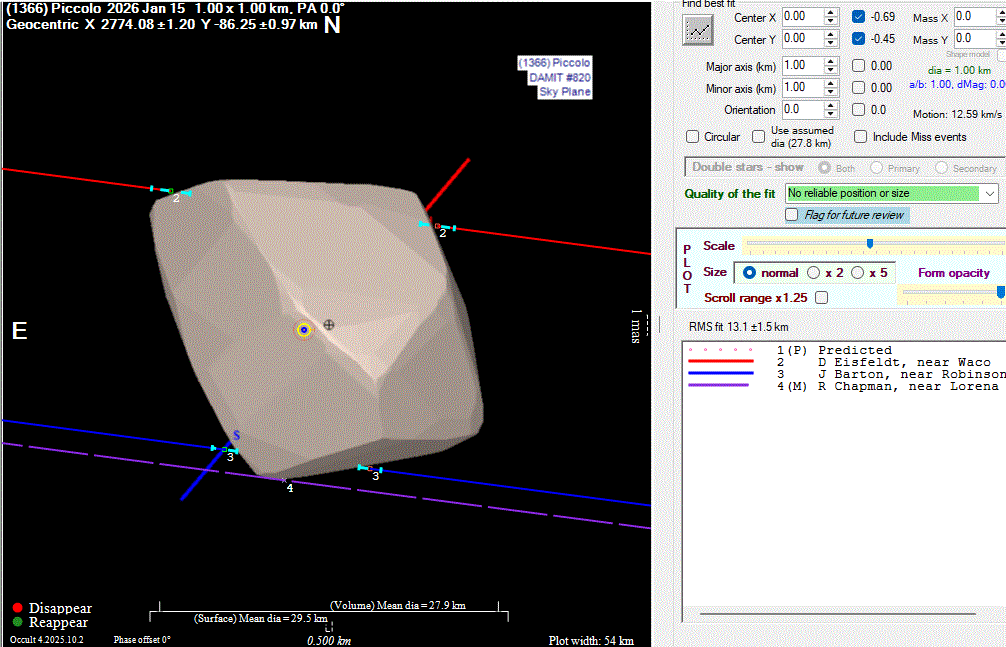
Task: Check Include Miss events option
Action: click(x=861, y=137)
